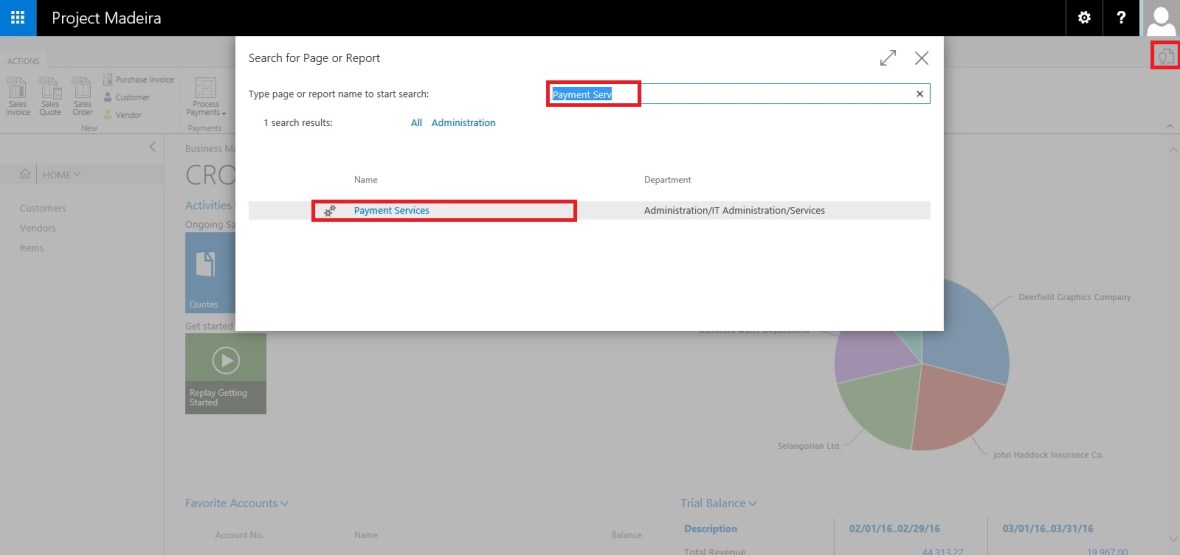Viewport: 1180px width, 555px height.
Task: Open the user profile avatar
Action: point(1161,18)
